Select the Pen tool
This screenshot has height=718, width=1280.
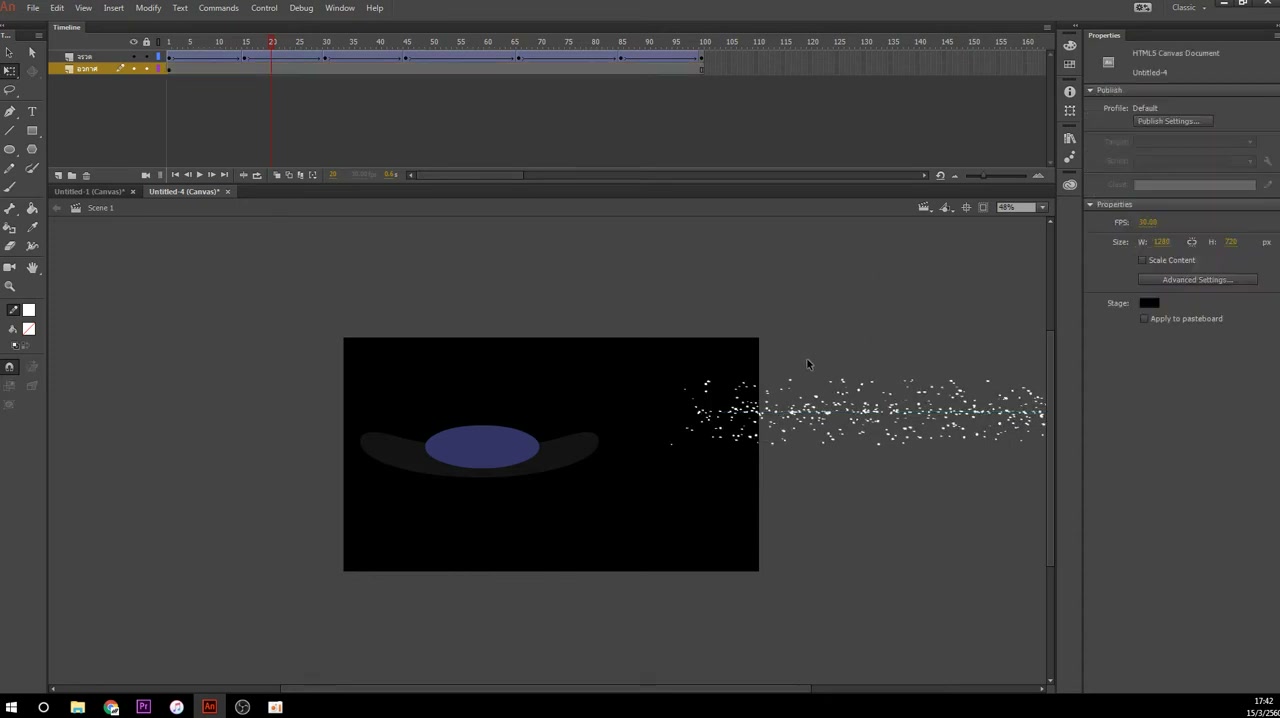(10, 112)
